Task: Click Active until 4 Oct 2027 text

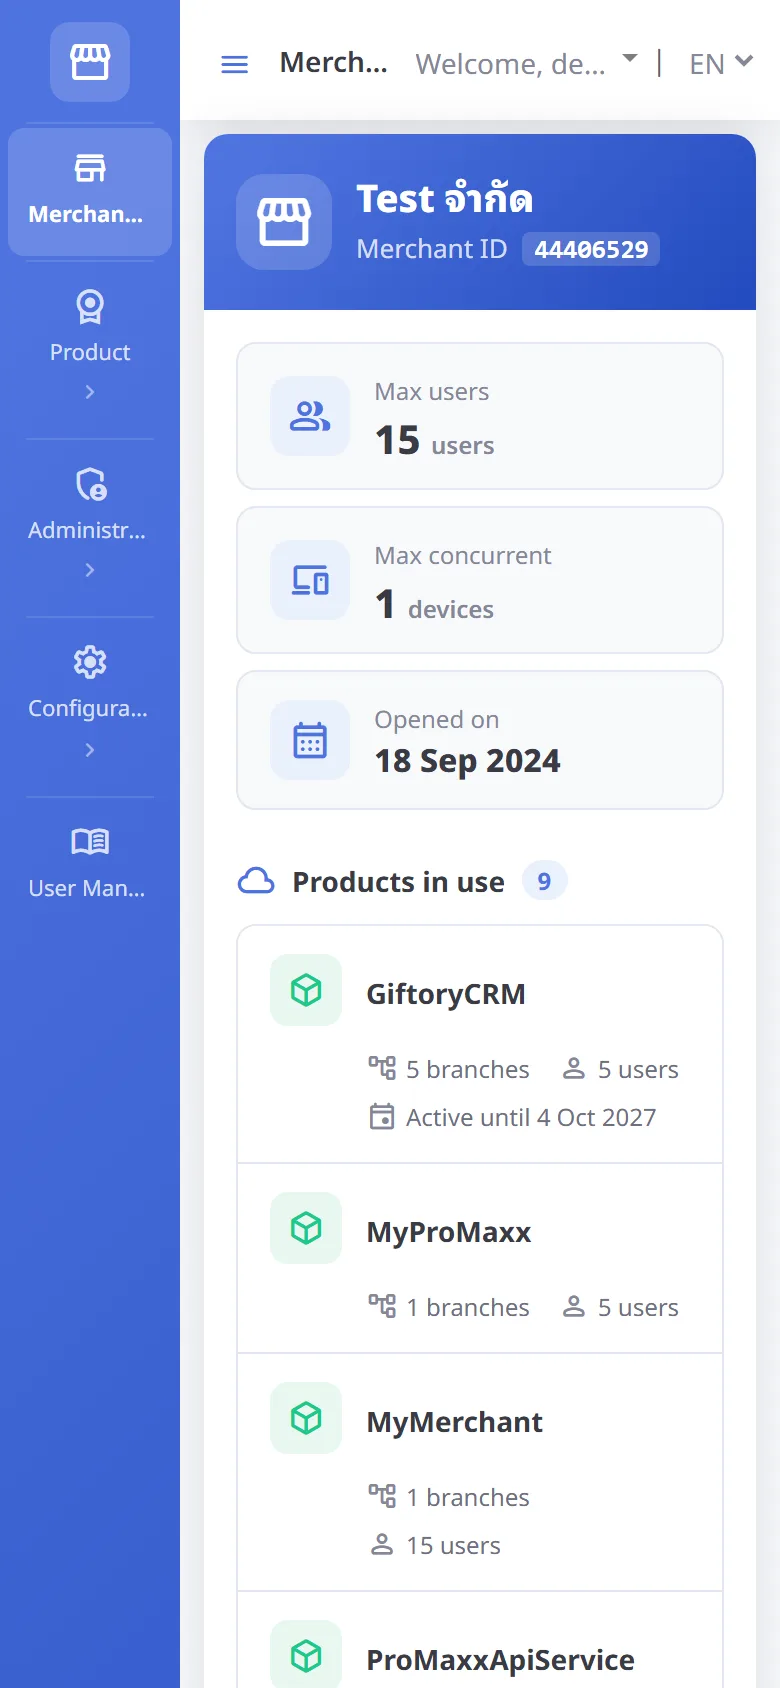Action: [x=531, y=1117]
